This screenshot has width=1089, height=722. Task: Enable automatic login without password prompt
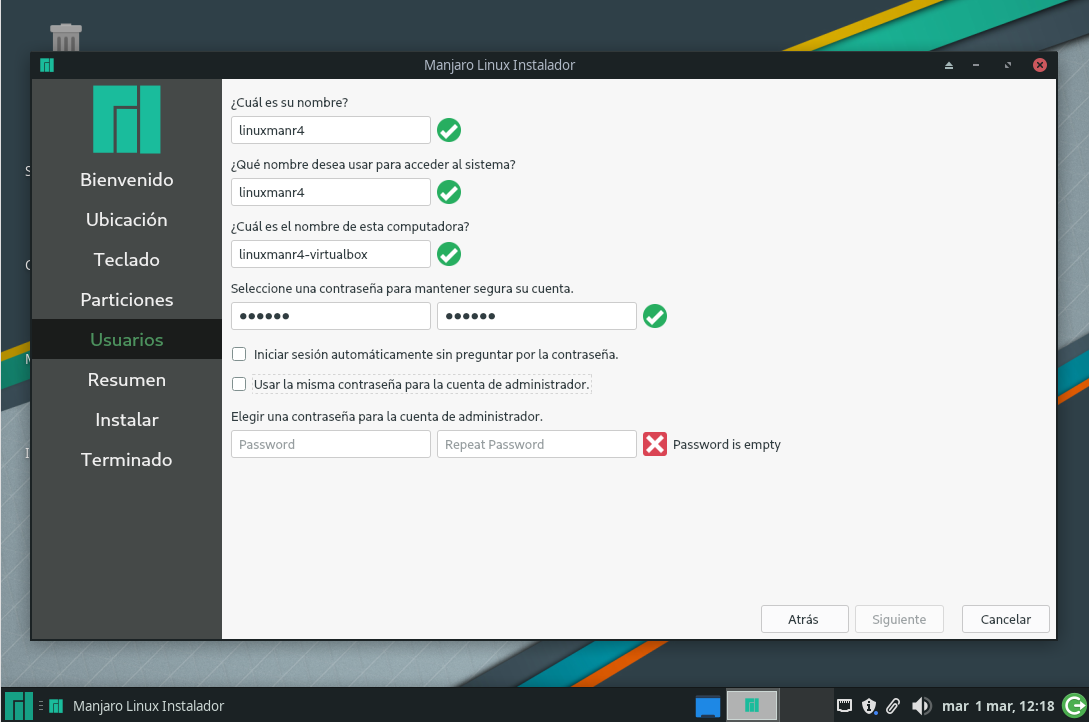[x=238, y=354]
